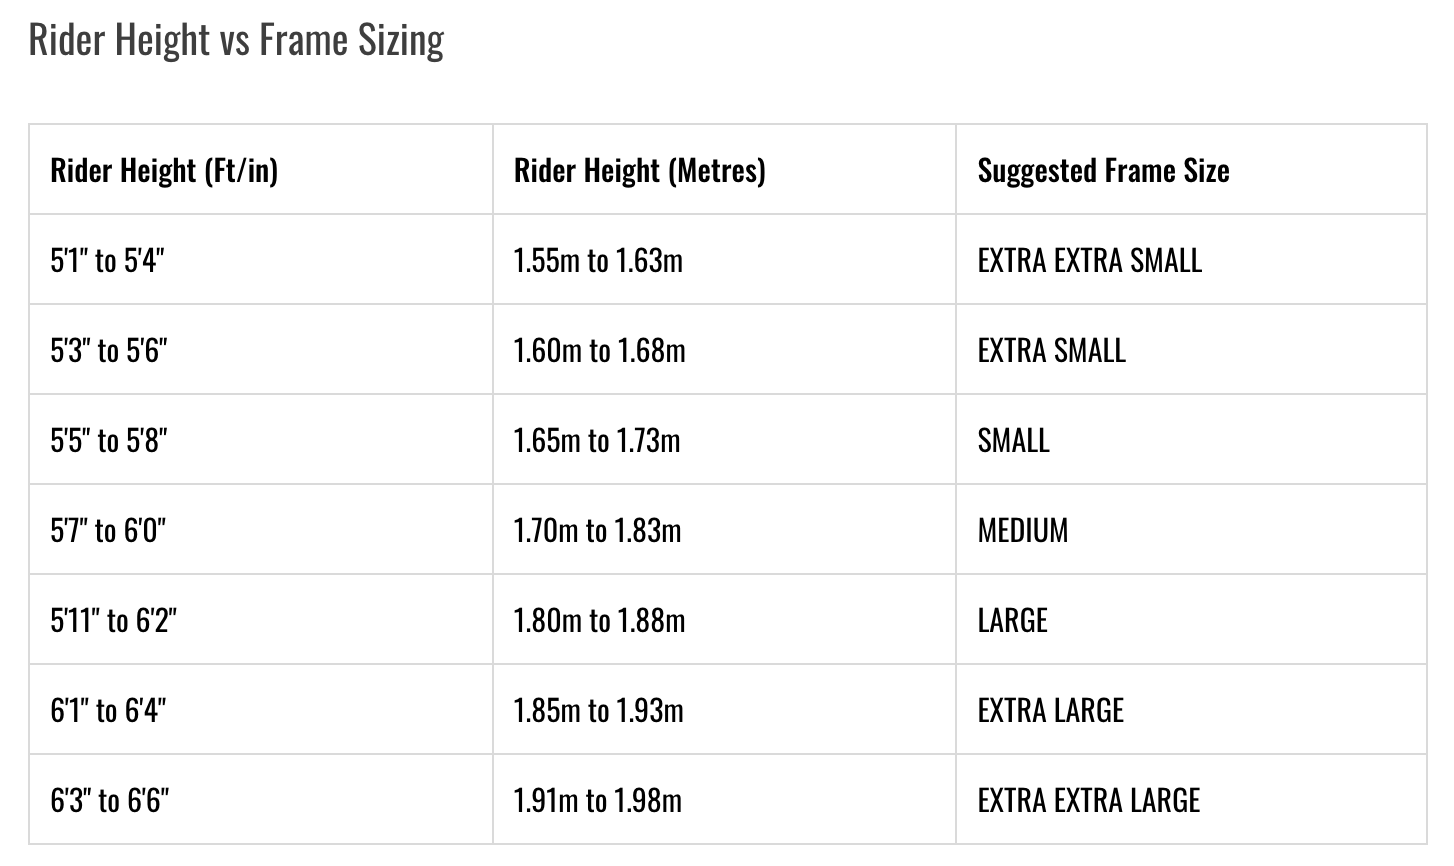Screen dimensions: 1454x866
Task: Select the 'EXTRA SMALL' frame size cell
Action: pyautogui.click(x=1051, y=350)
